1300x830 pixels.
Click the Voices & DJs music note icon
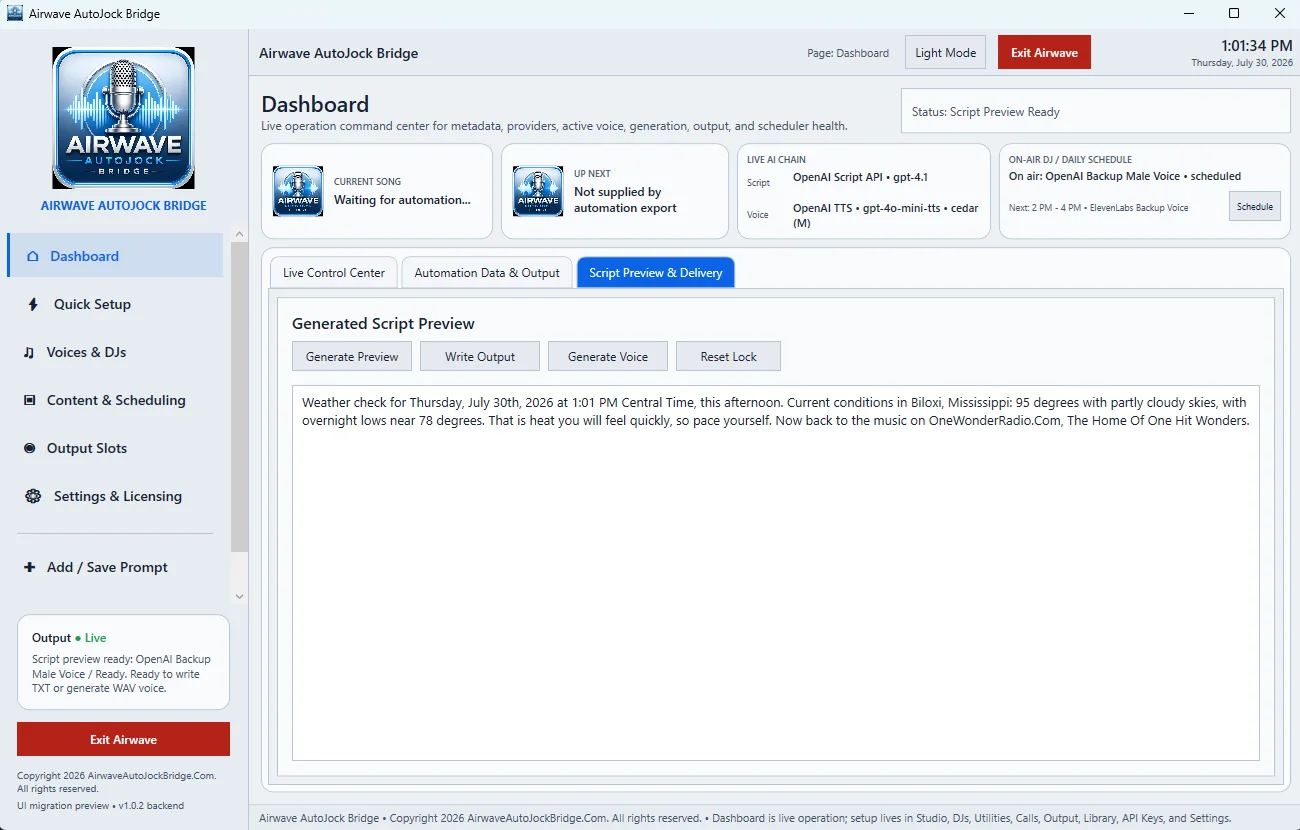pos(29,352)
